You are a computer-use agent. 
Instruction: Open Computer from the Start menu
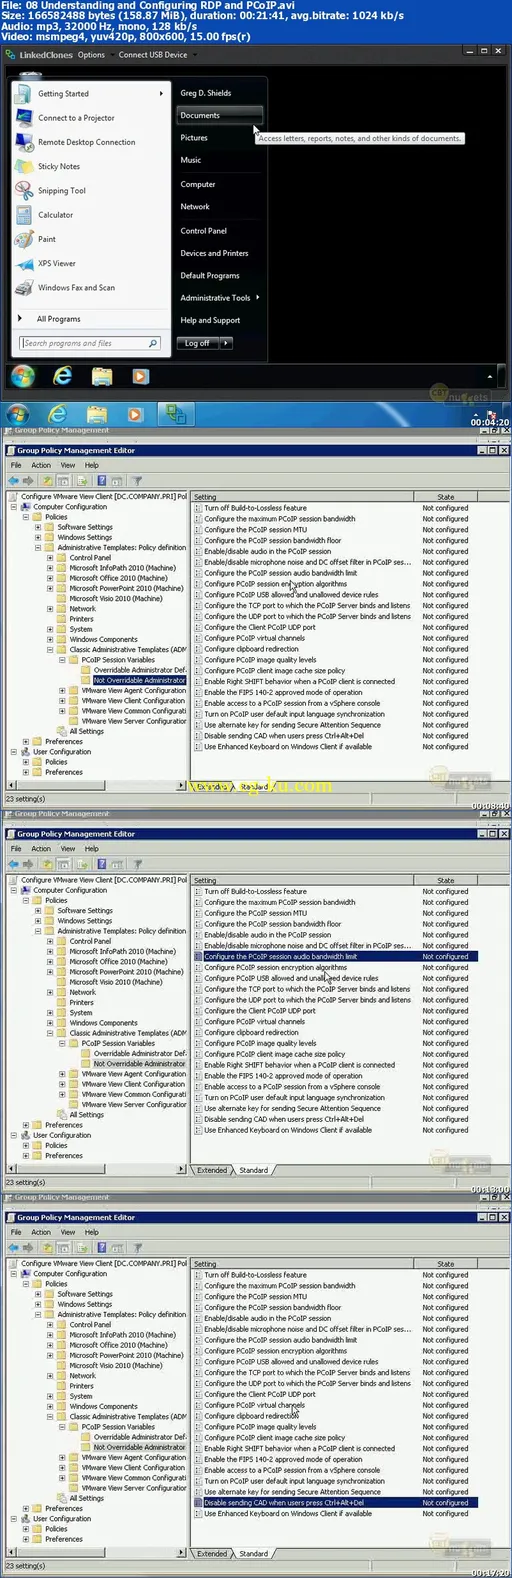coord(198,184)
